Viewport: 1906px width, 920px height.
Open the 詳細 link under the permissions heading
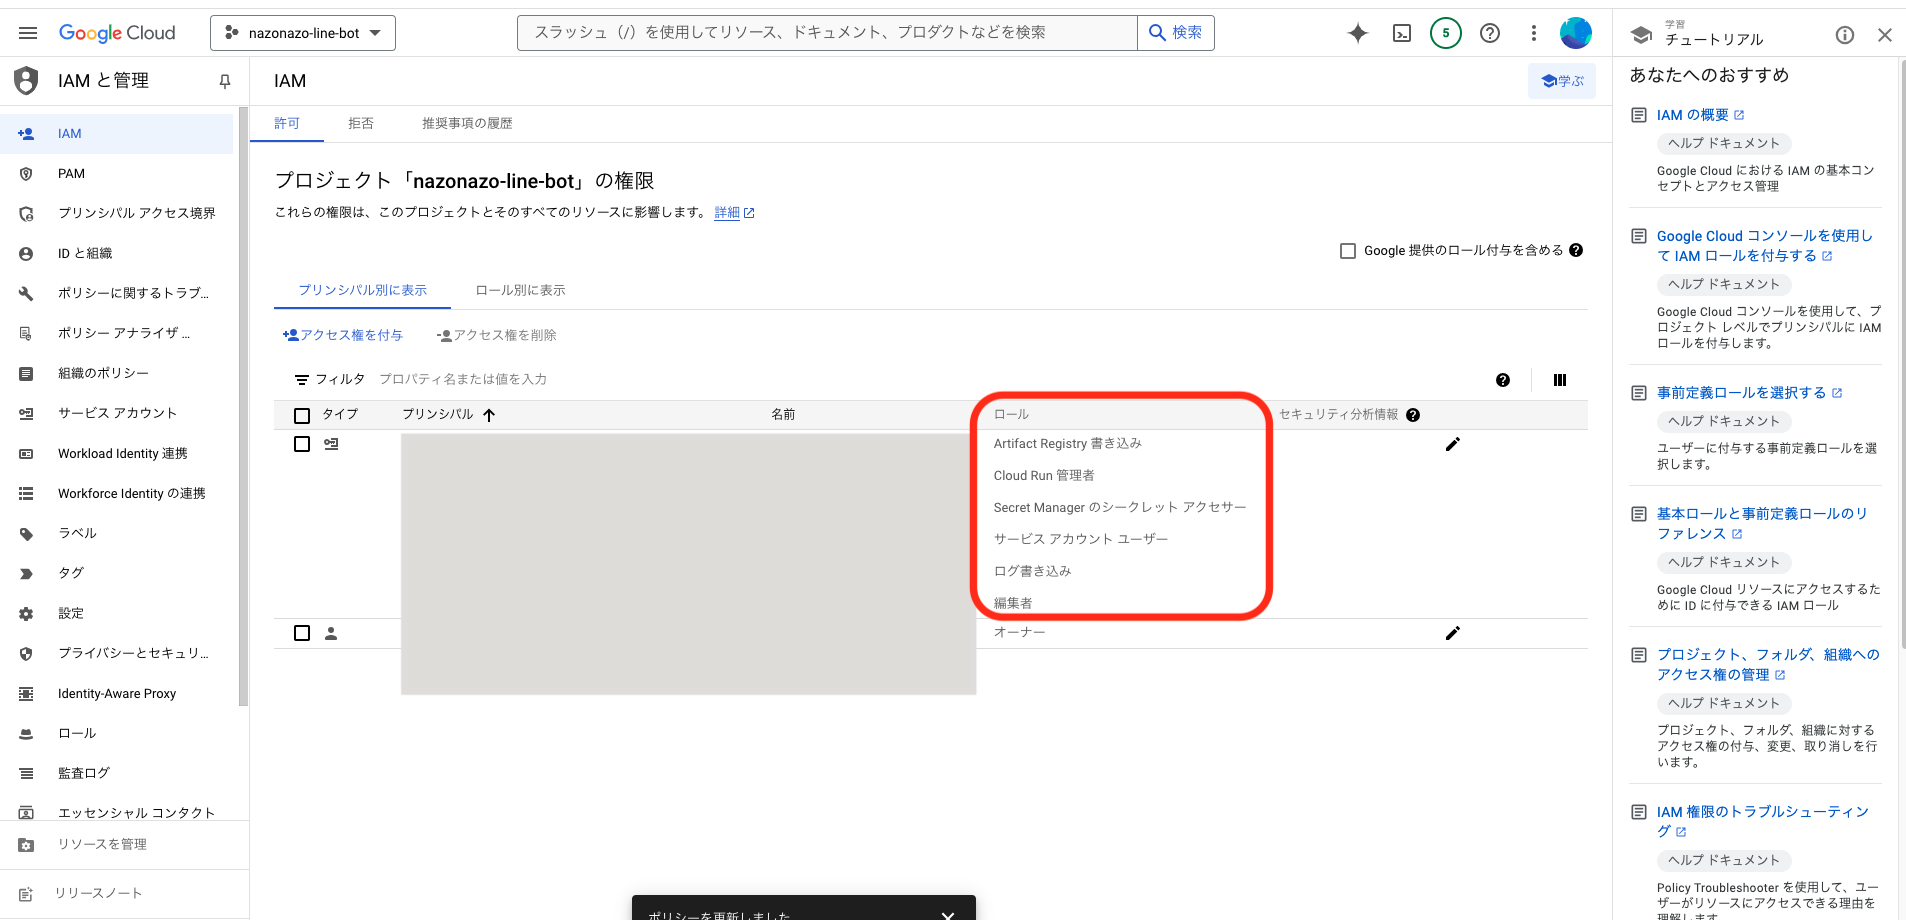(727, 212)
